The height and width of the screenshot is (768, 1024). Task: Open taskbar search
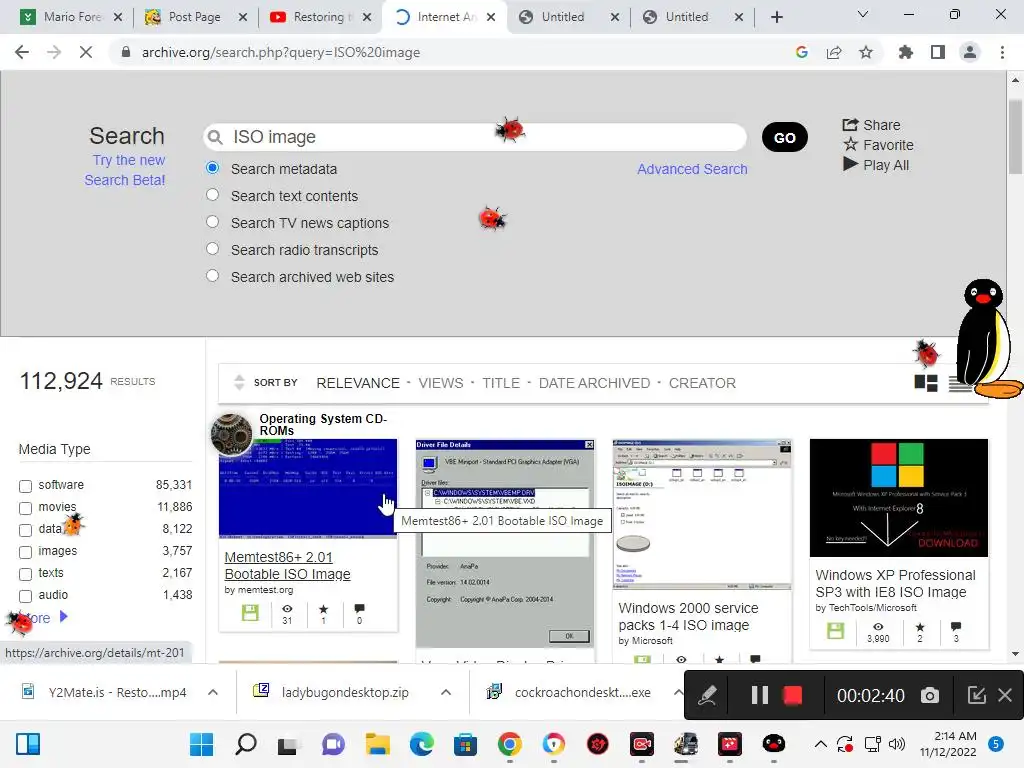pos(246,744)
